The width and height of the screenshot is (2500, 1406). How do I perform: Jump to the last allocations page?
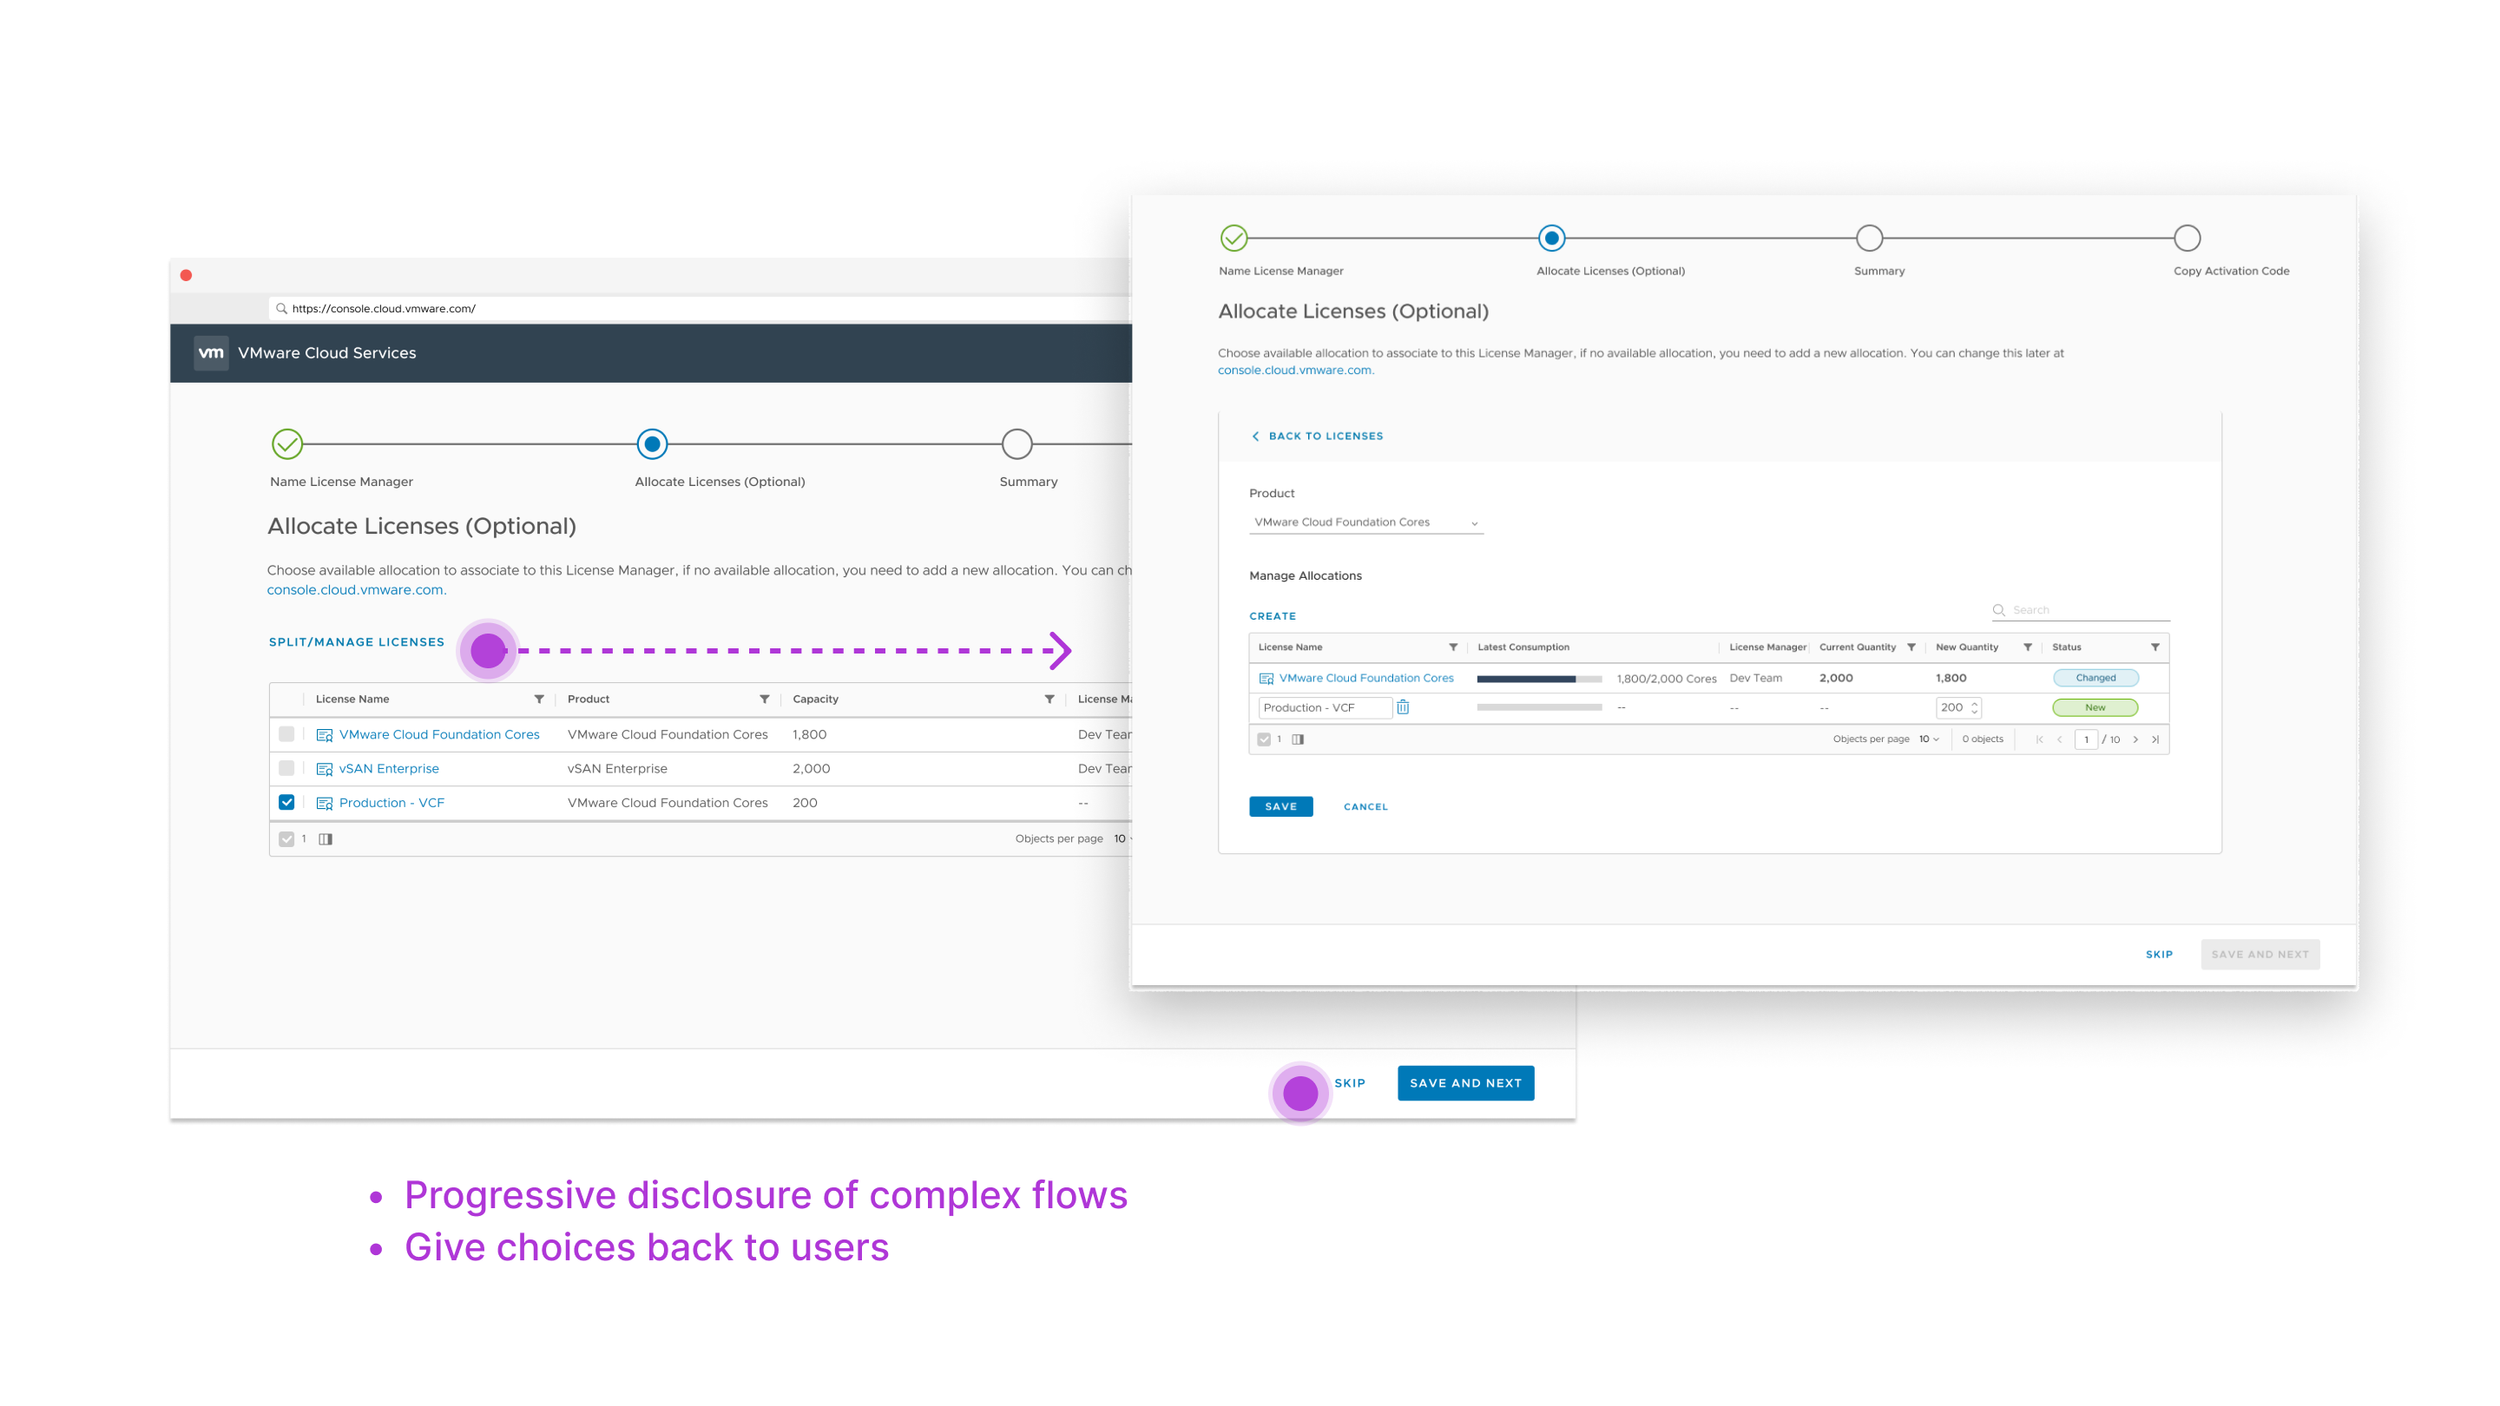point(2155,739)
